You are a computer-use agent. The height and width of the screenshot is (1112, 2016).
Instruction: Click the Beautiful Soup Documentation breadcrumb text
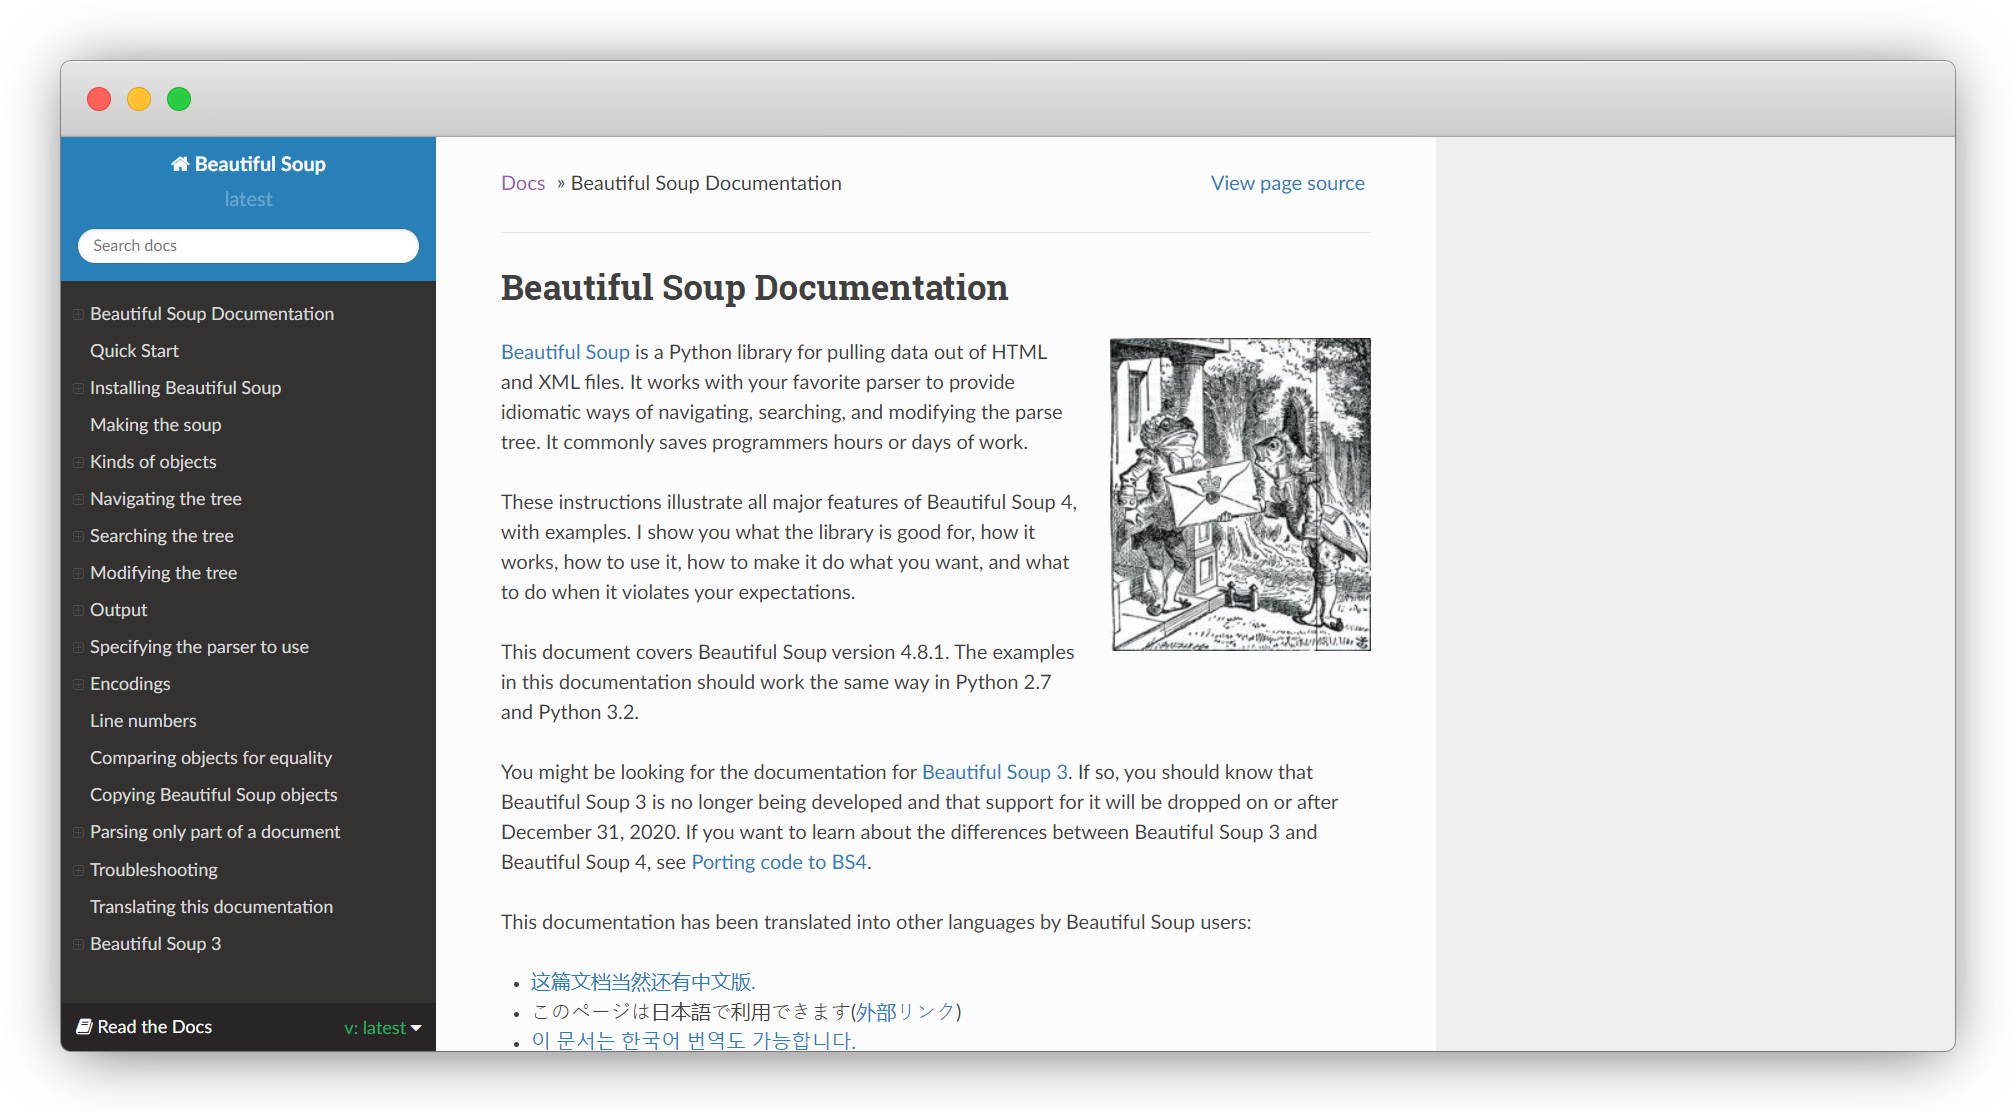[706, 183]
